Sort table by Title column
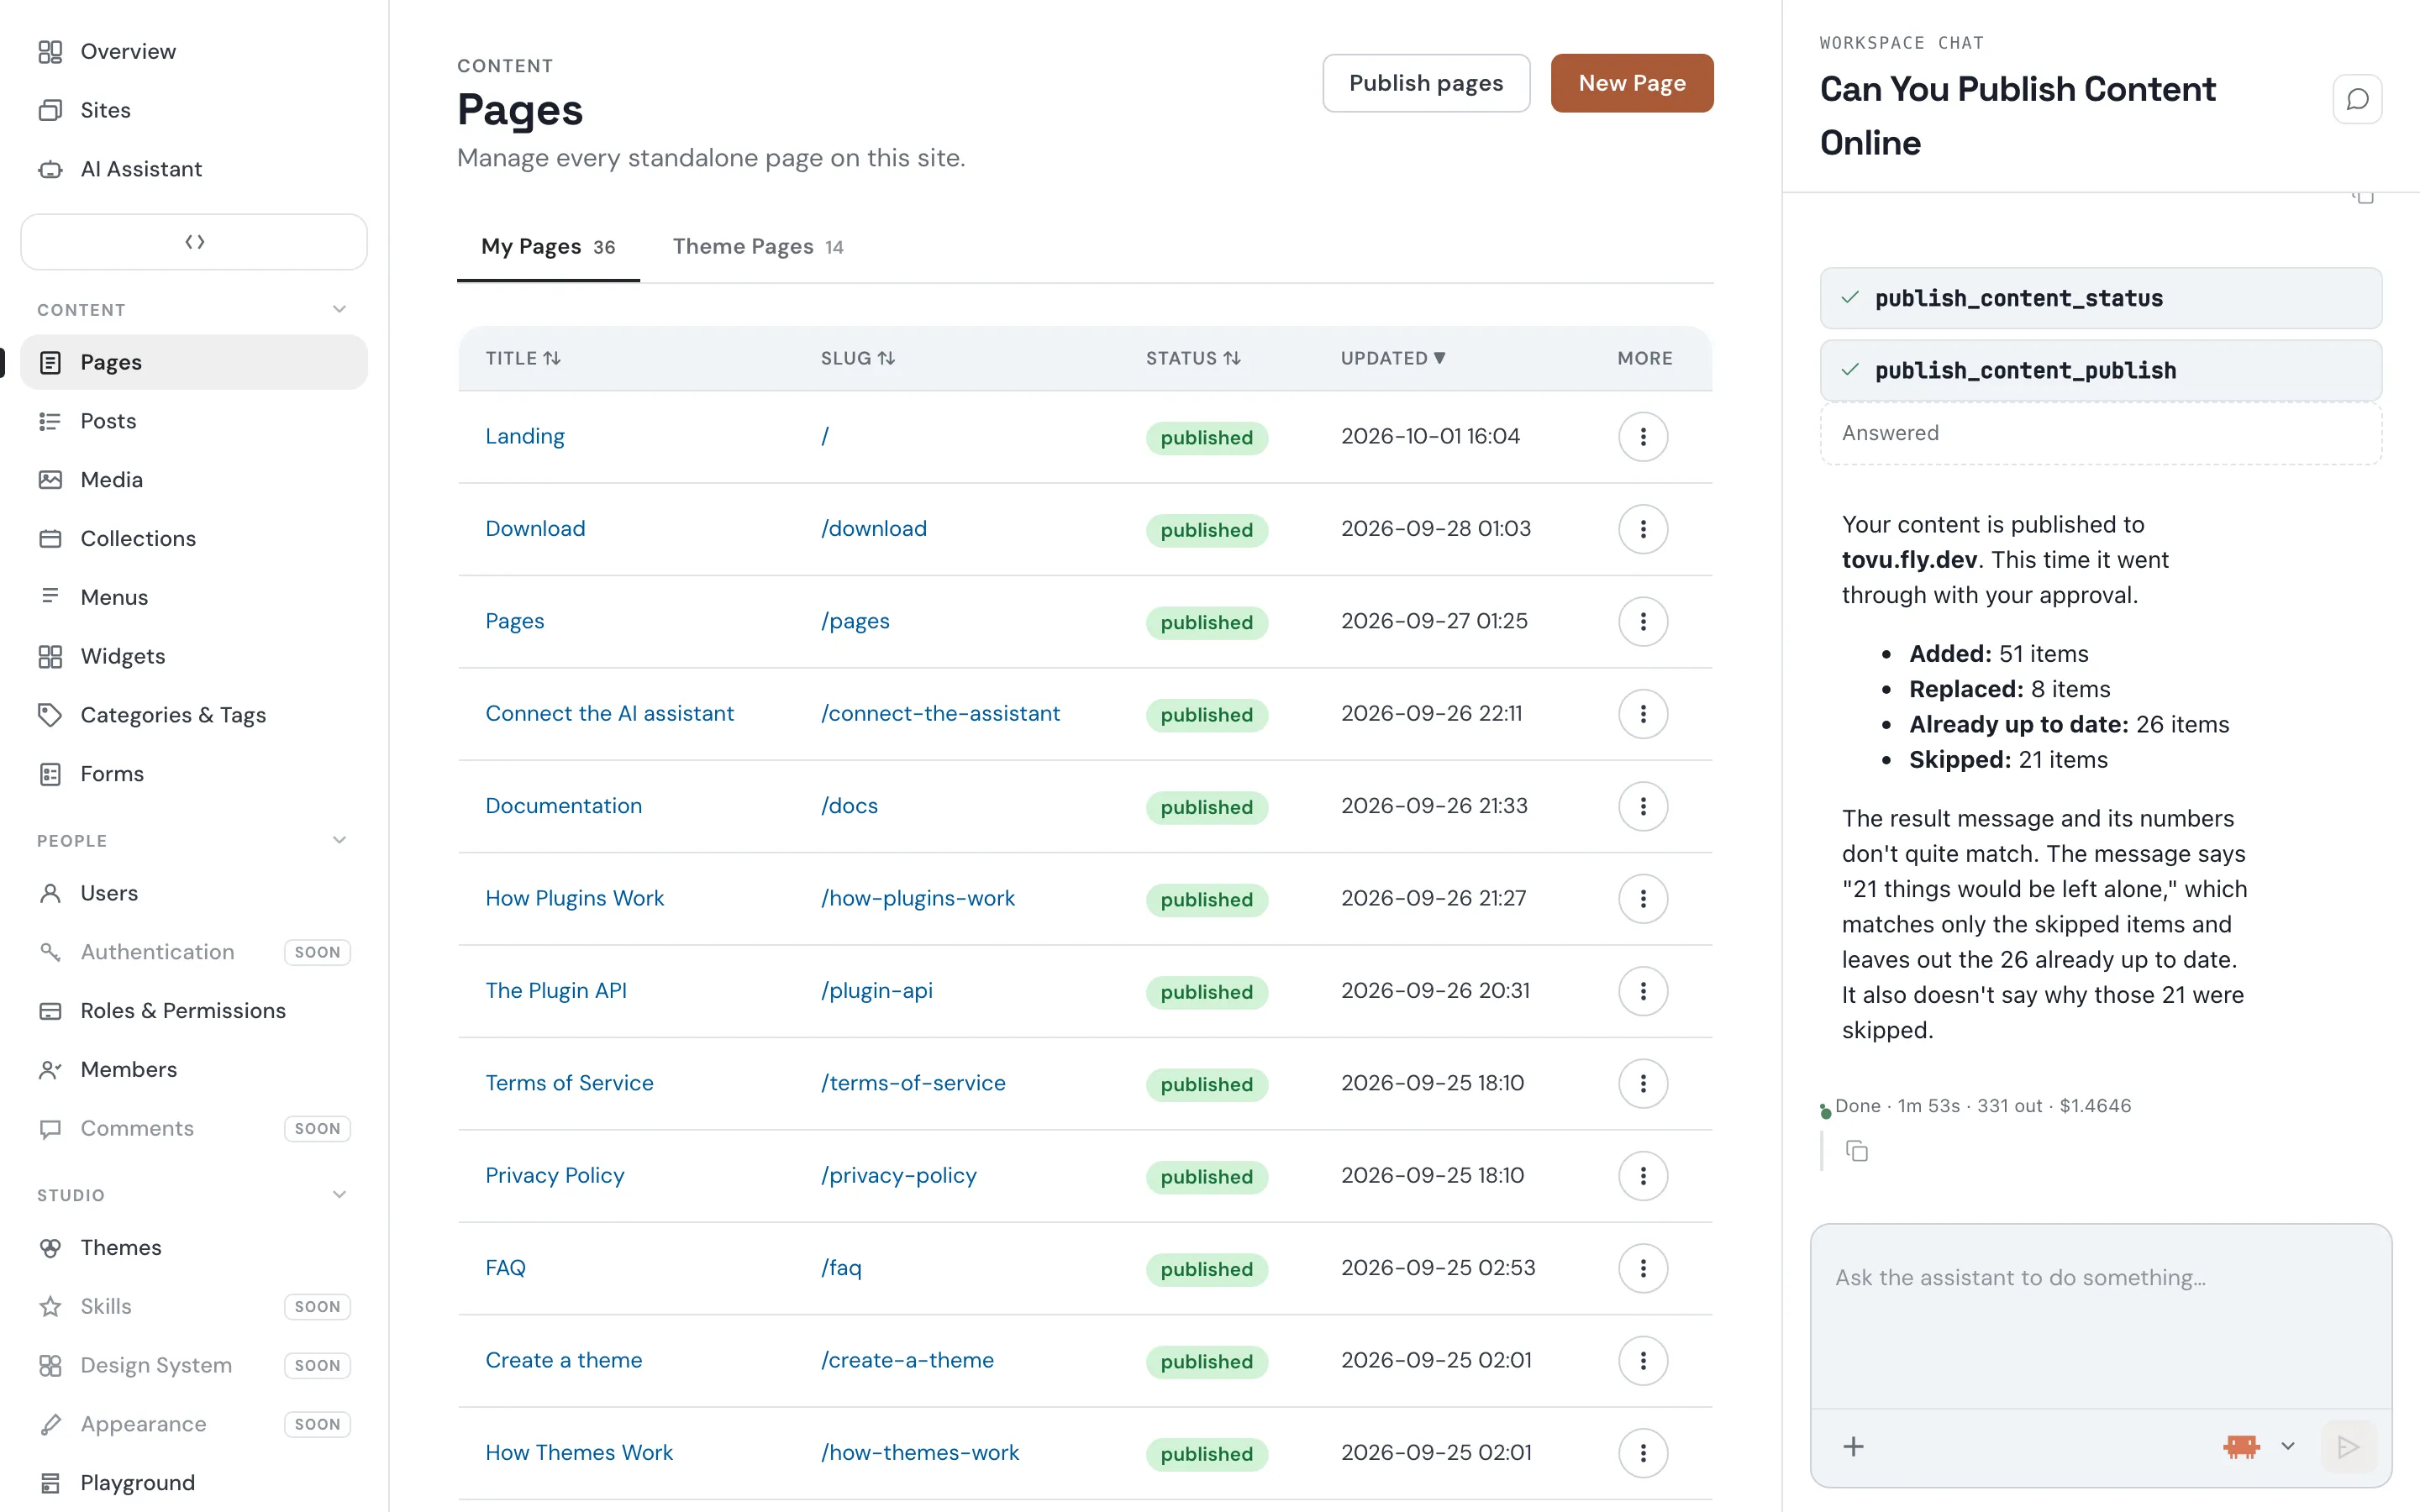 523,358
